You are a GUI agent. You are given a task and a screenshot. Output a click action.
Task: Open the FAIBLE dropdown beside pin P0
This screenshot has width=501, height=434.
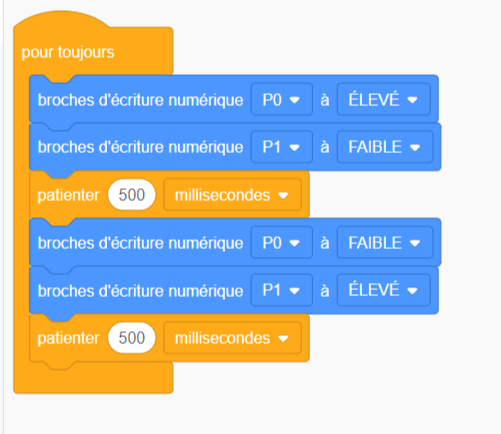pyautogui.click(x=385, y=242)
